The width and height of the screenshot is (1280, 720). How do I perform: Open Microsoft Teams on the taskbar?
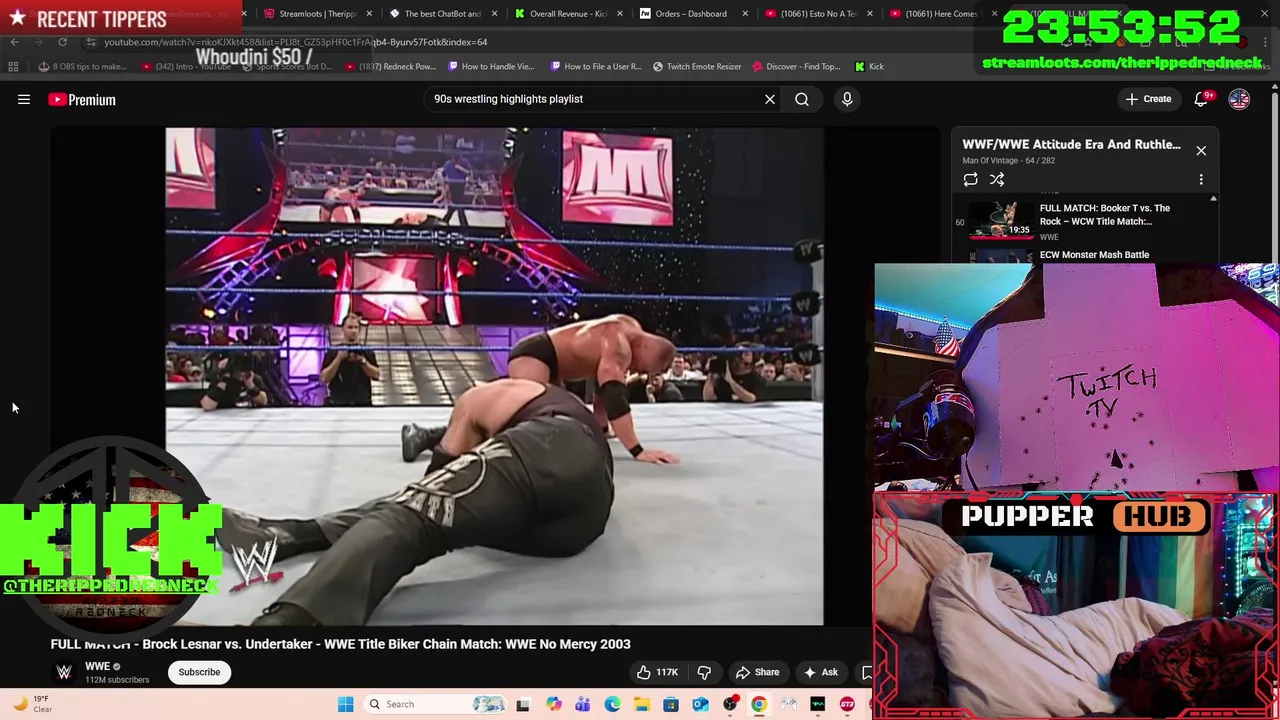click(x=582, y=704)
